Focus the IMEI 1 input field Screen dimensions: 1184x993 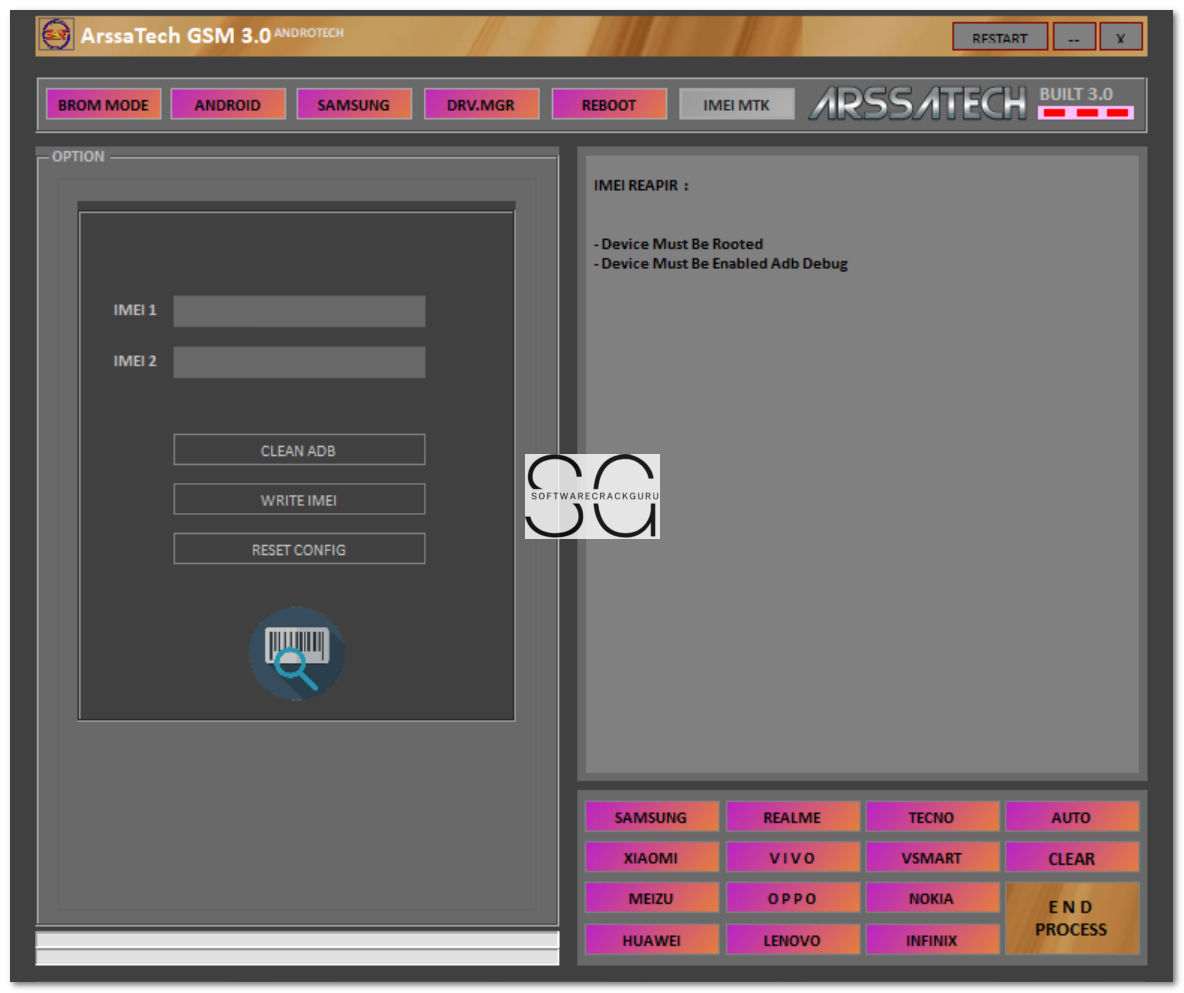tap(299, 311)
